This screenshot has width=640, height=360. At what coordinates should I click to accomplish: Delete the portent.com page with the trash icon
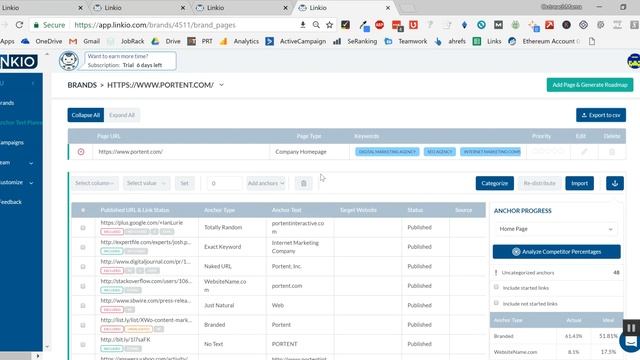click(x=612, y=152)
